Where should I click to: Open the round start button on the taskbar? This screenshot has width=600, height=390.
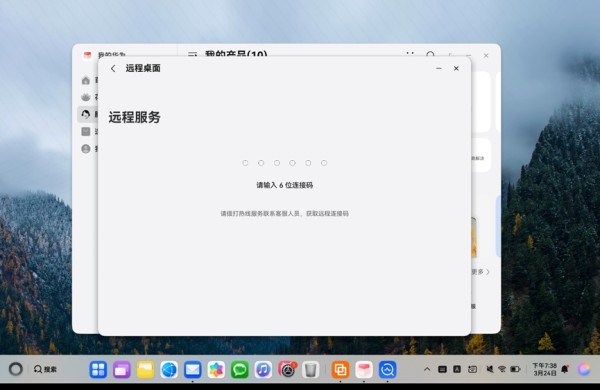[x=16, y=369]
